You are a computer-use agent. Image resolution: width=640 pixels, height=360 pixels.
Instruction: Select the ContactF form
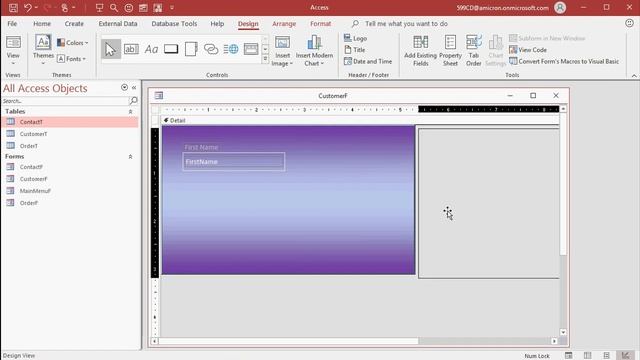coord(70,167)
